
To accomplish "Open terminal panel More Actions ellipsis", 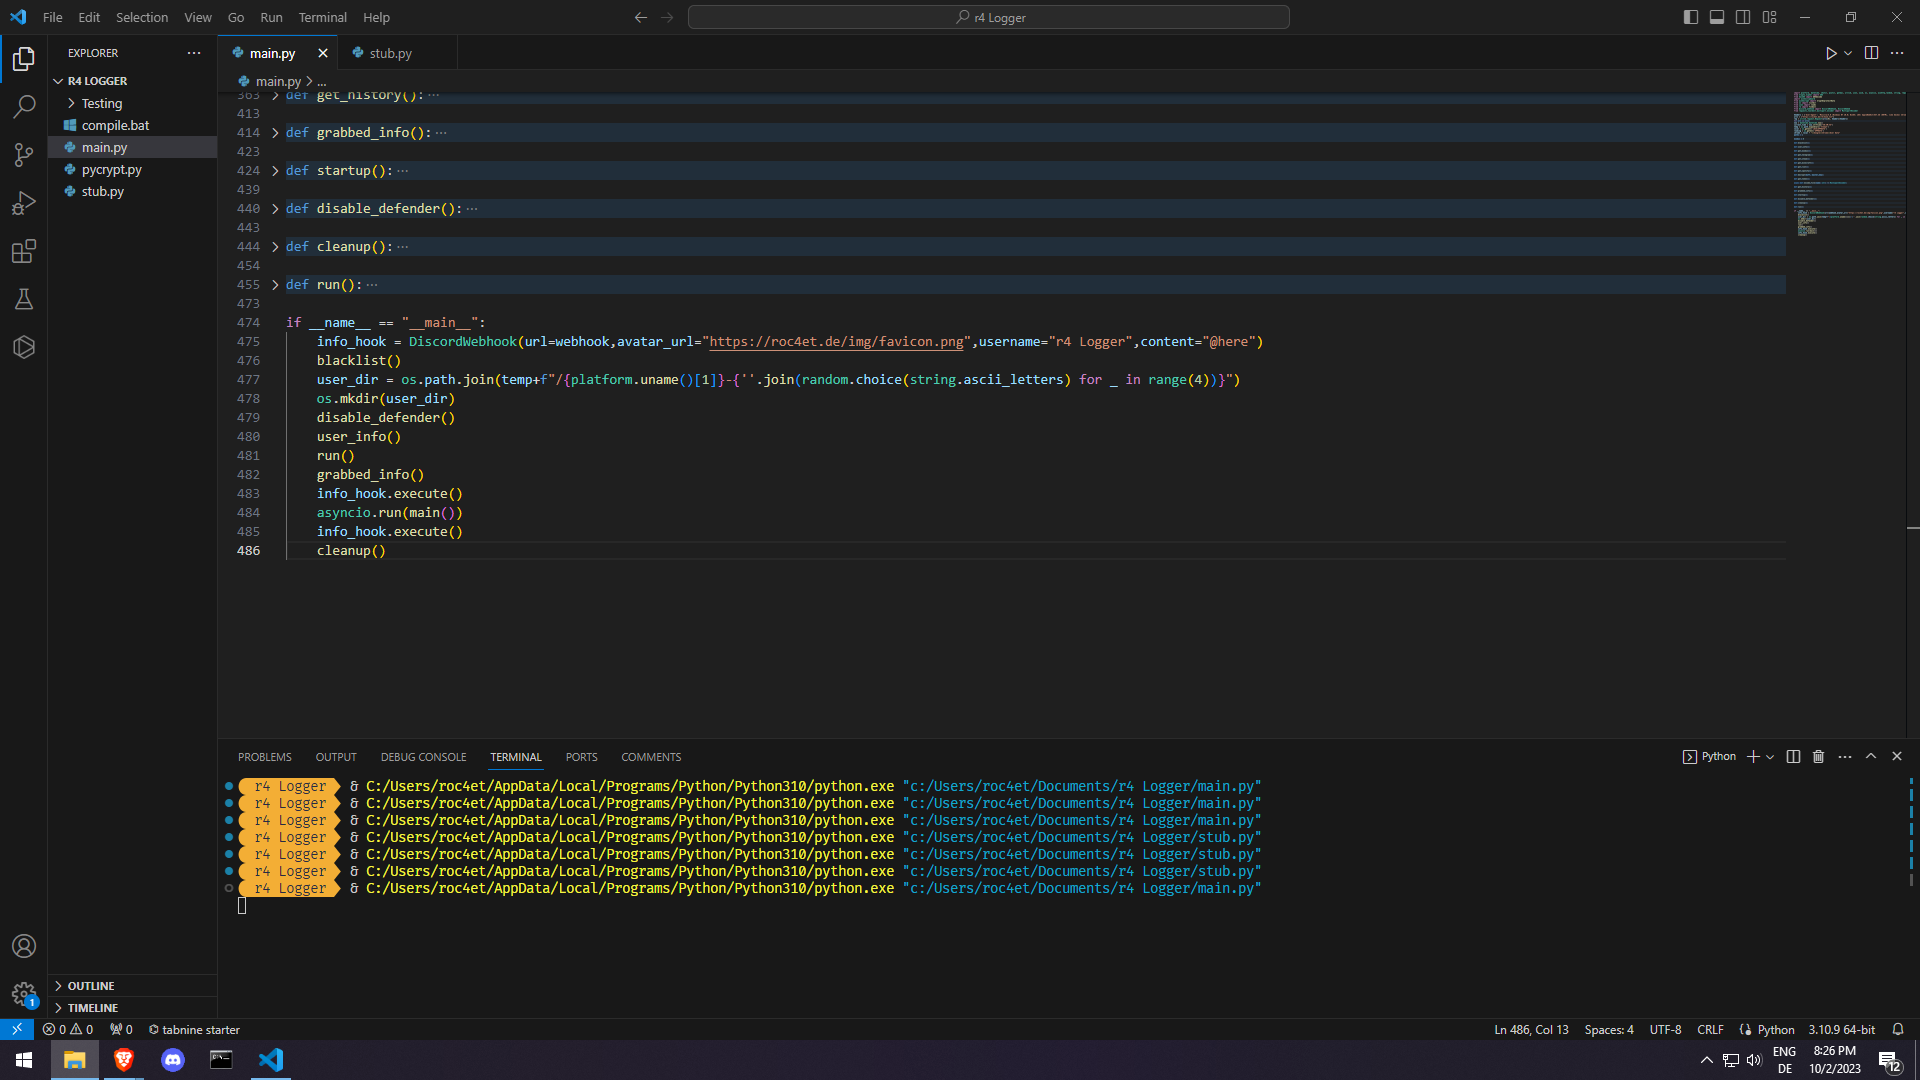I will tap(1845, 757).
